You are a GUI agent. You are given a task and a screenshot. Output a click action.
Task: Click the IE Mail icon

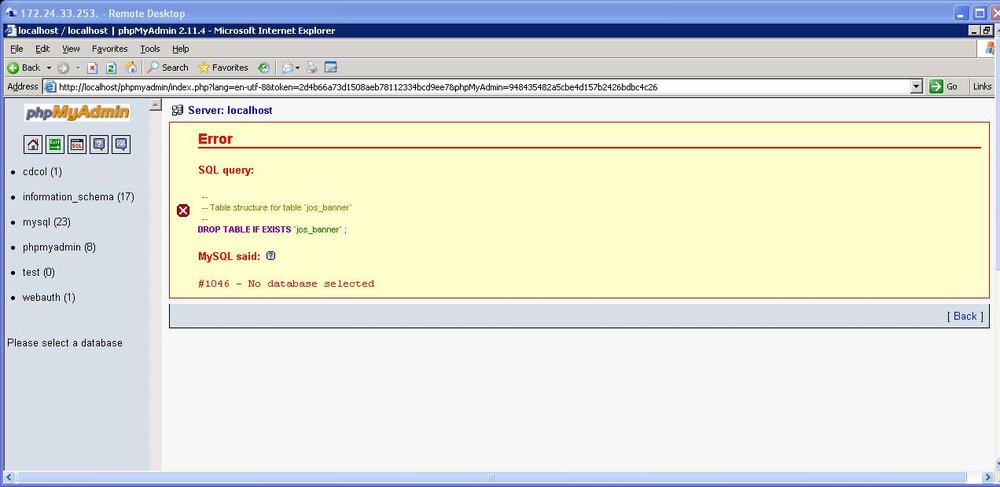coord(288,68)
